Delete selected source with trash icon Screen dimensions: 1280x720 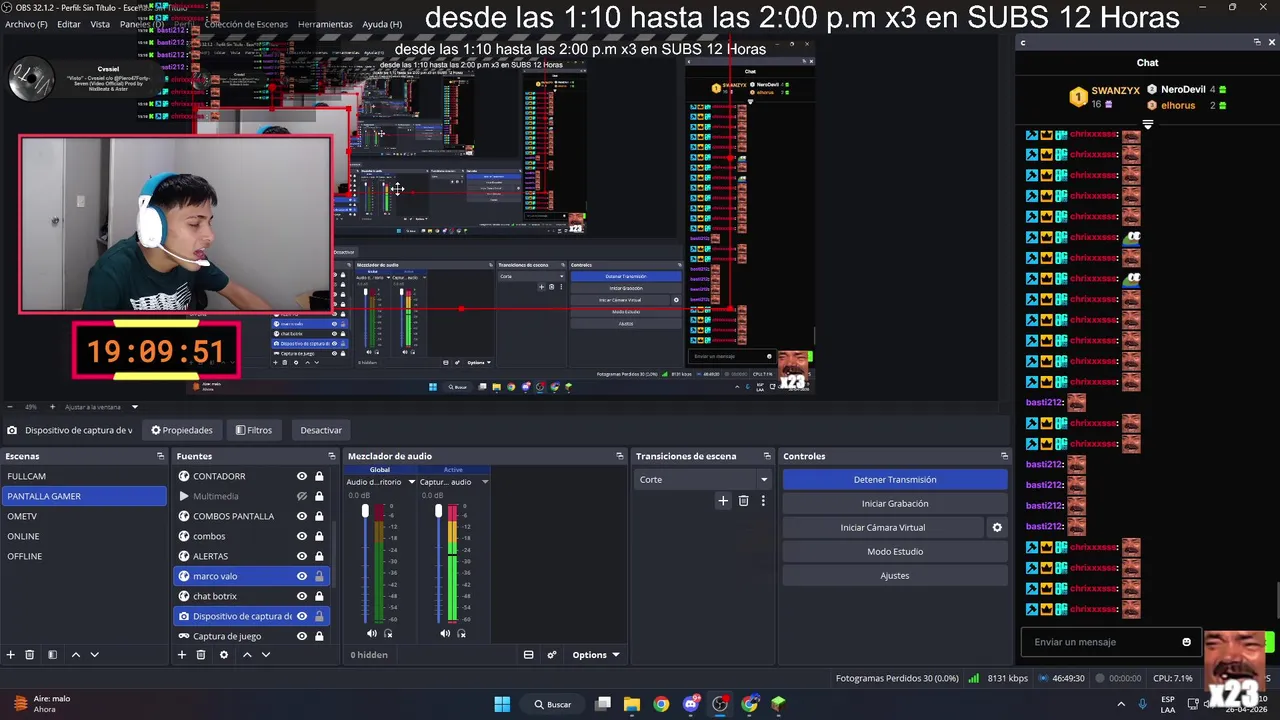click(x=200, y=655)
